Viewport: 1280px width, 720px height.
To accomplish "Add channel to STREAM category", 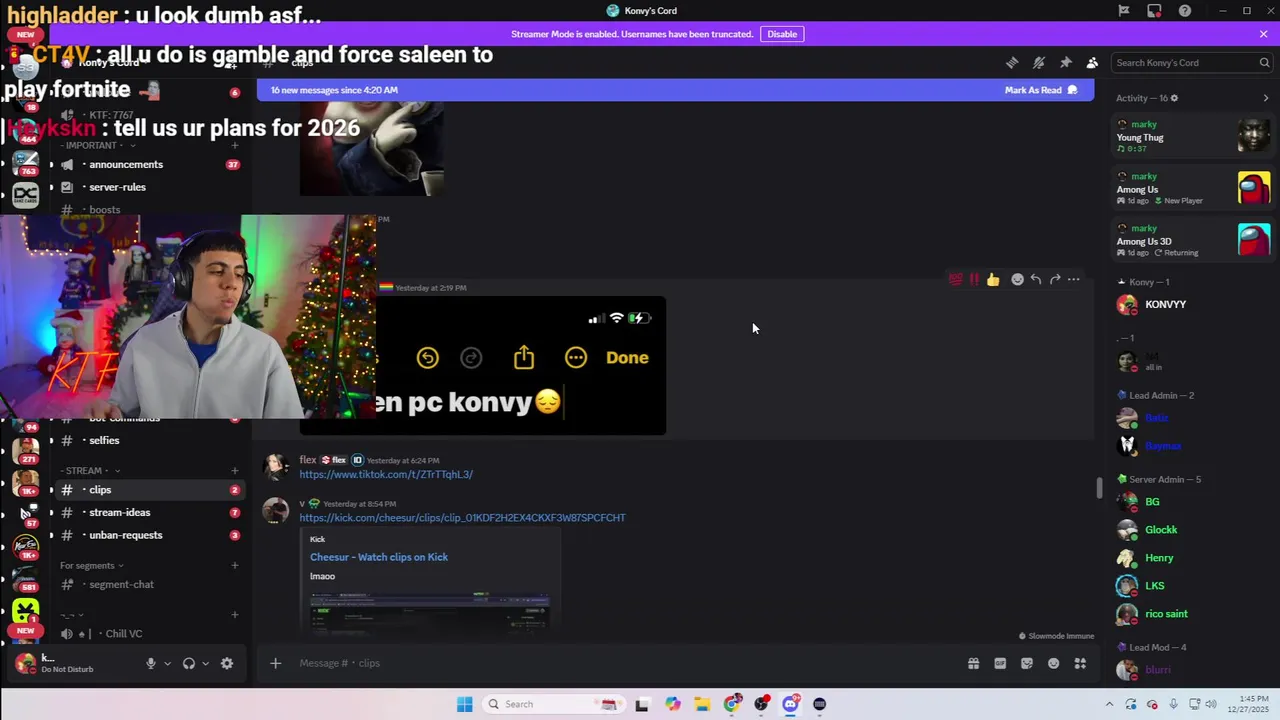I will [235, 471].
